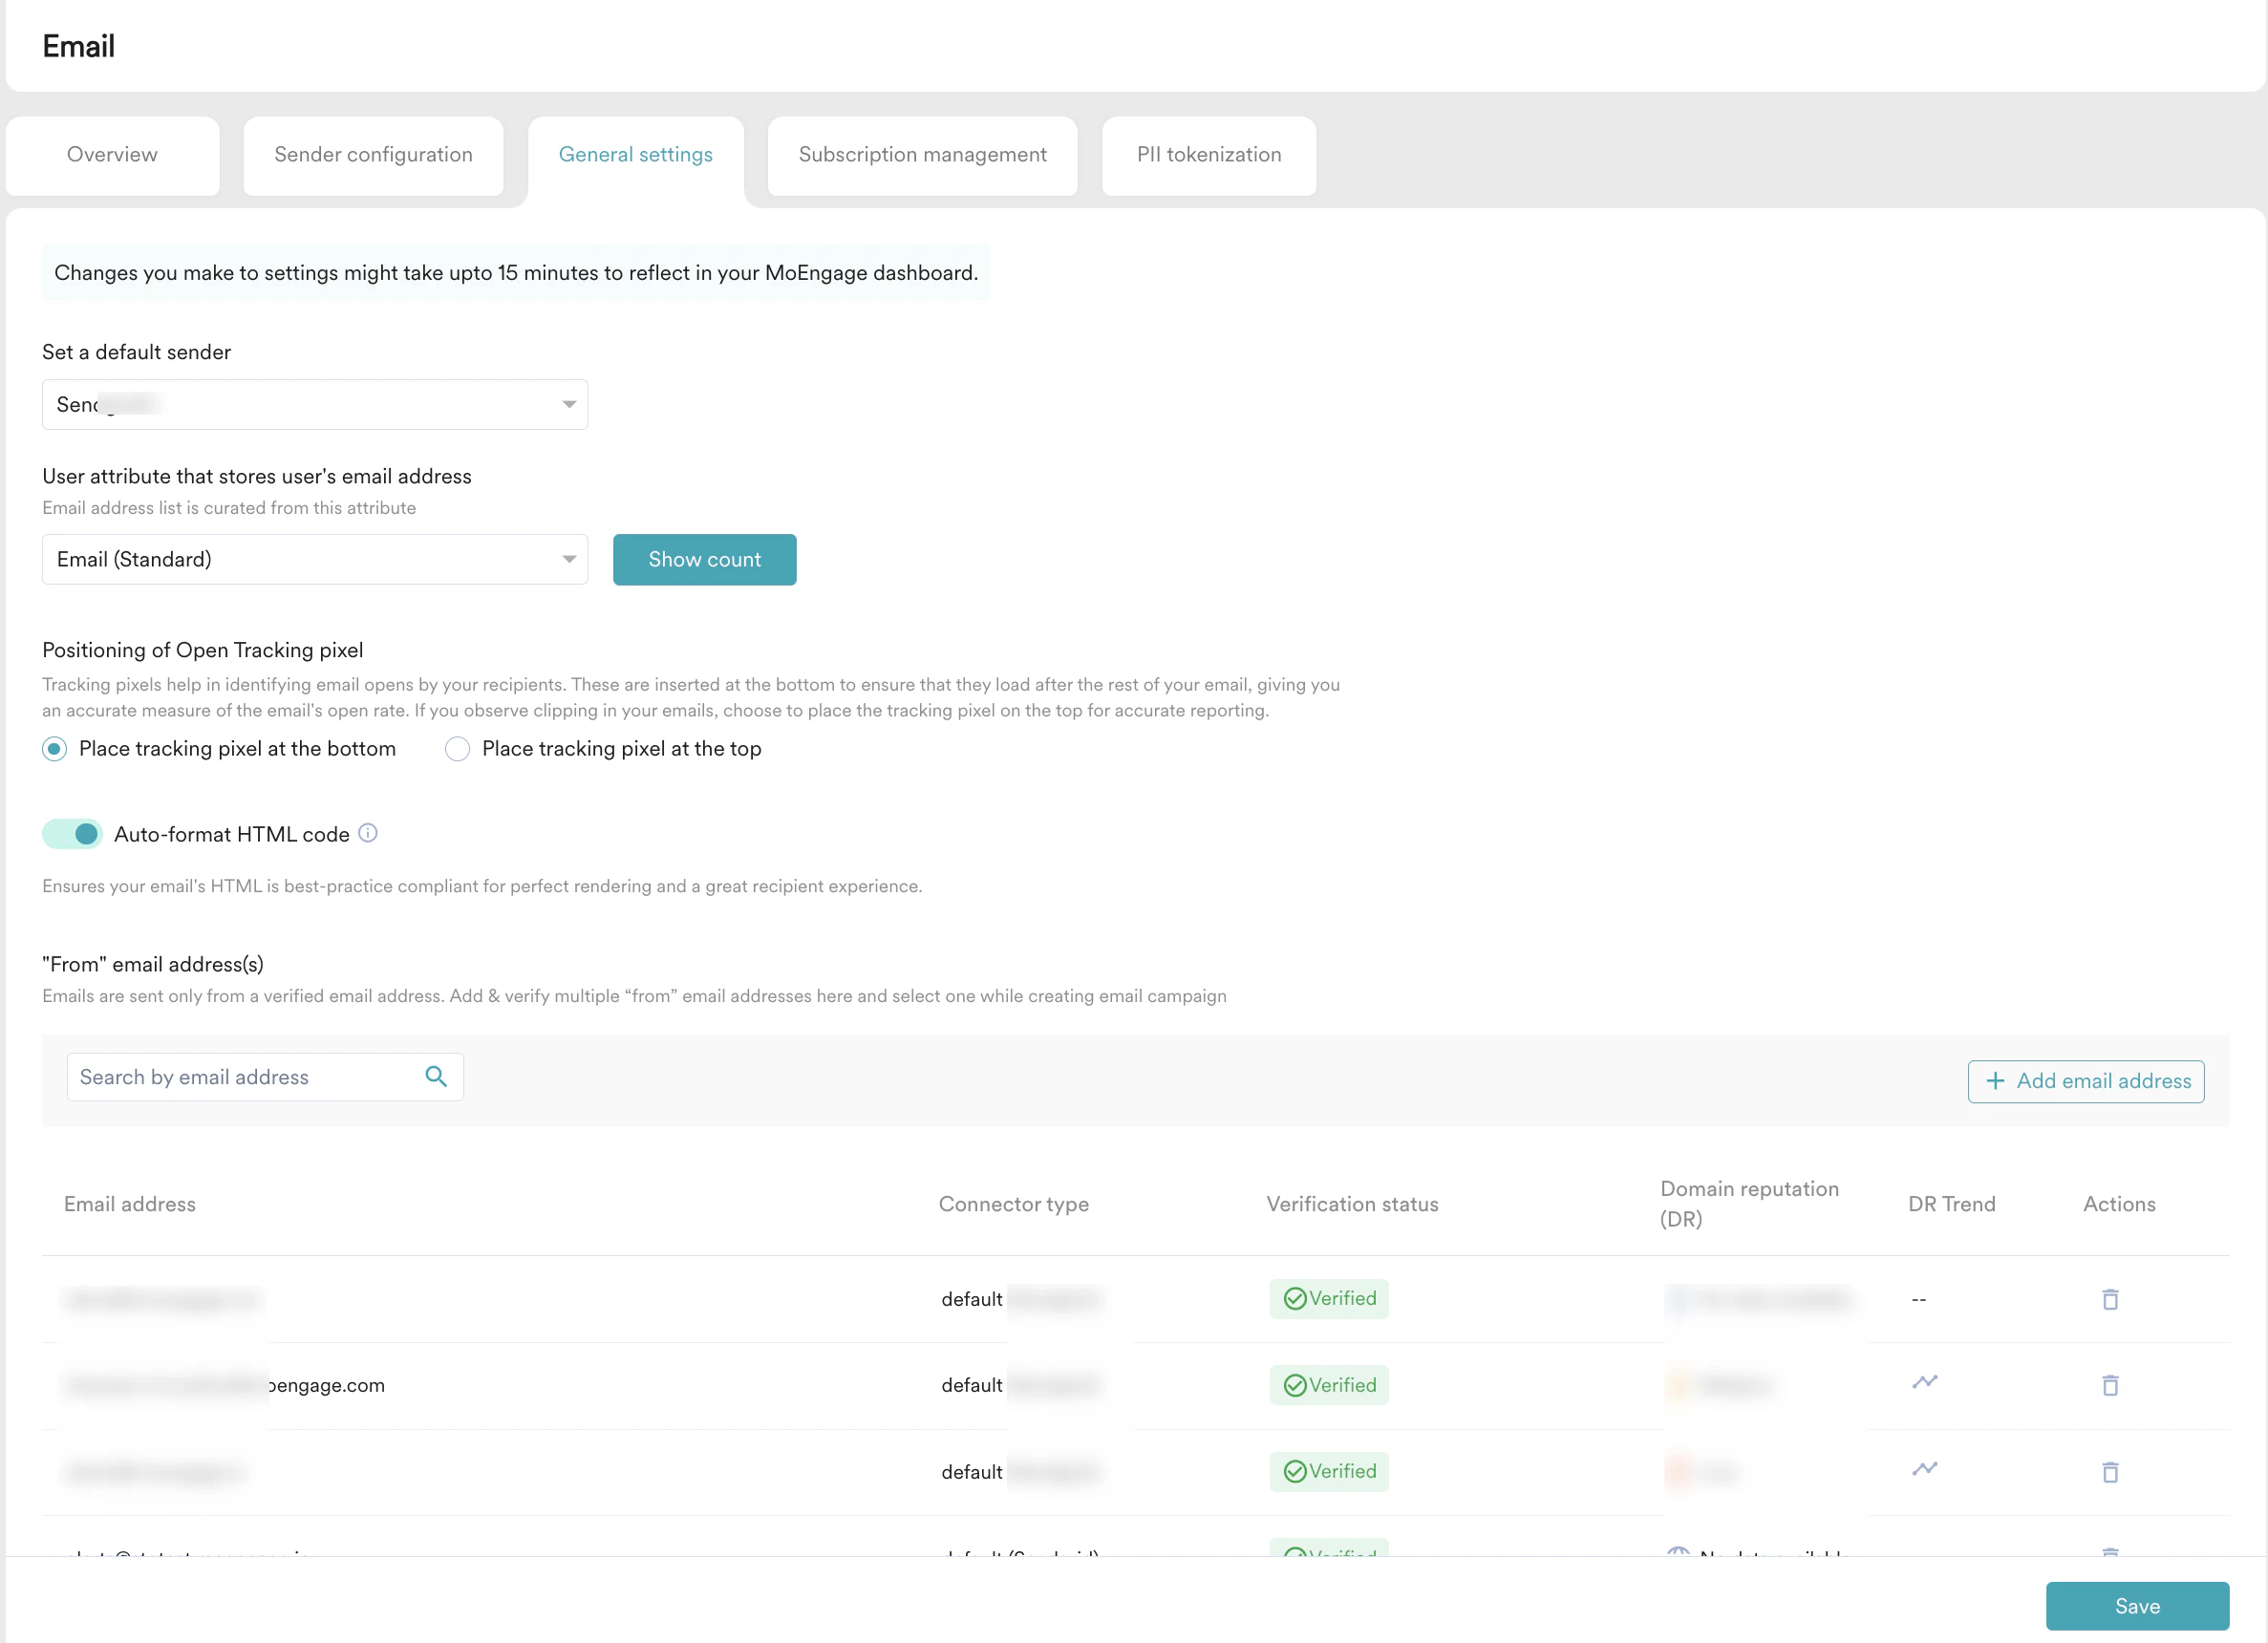The width and height of the screenshot is (2268, 1643).
Task: Click Add email address button
Action: (x=2086, y=1081)
